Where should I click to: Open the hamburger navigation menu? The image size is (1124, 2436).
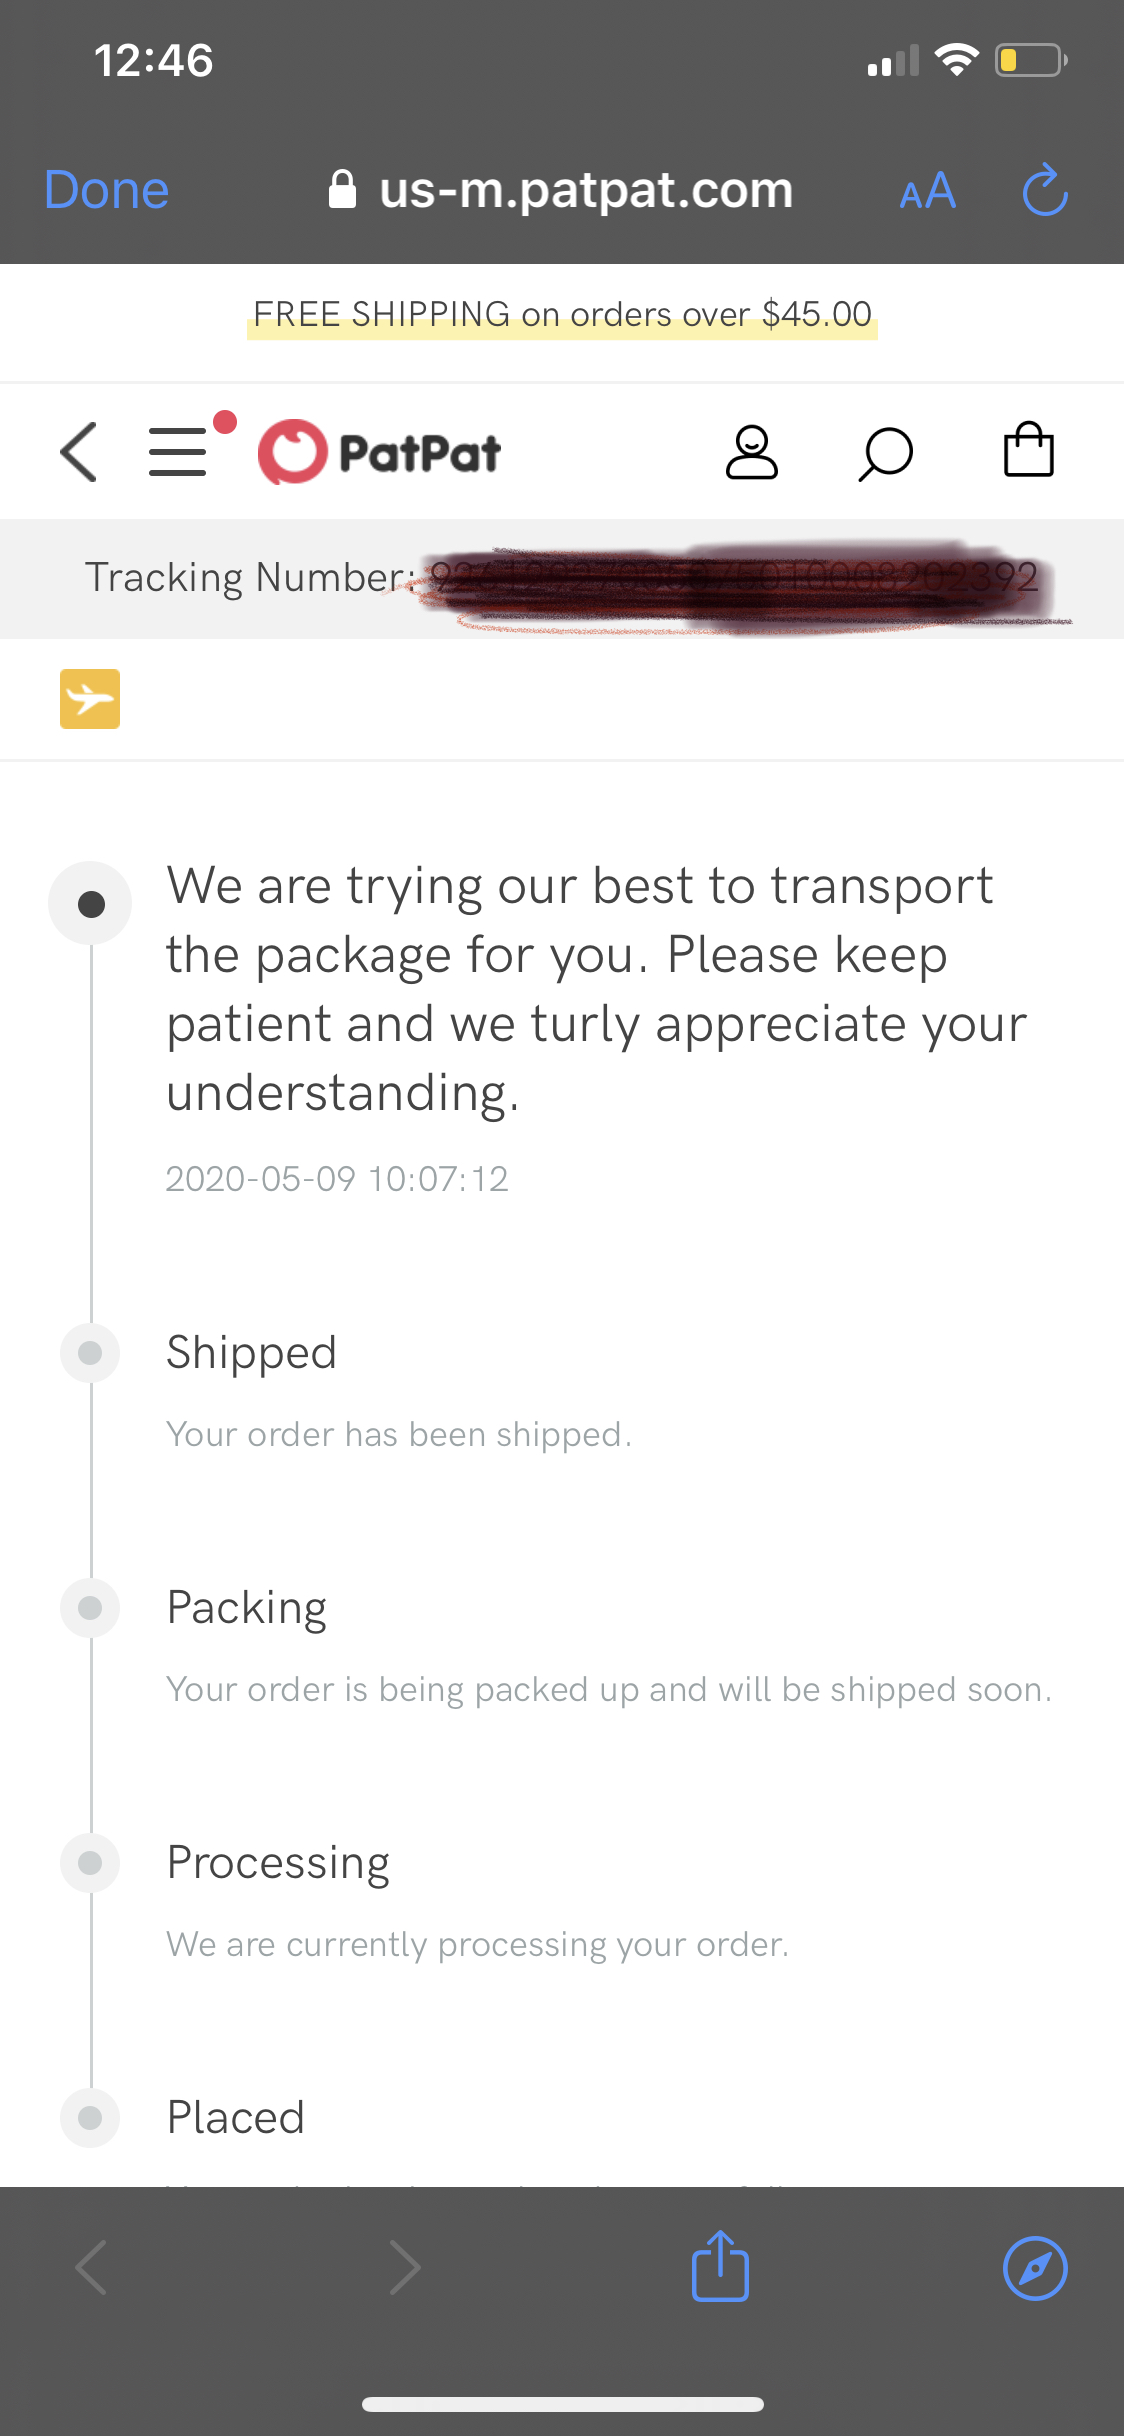(178, 452)
